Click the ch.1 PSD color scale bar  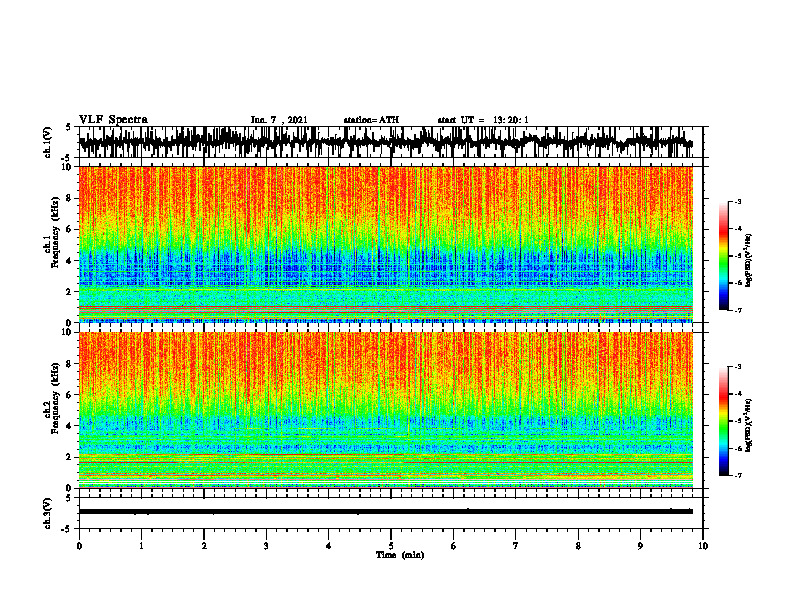724,256
